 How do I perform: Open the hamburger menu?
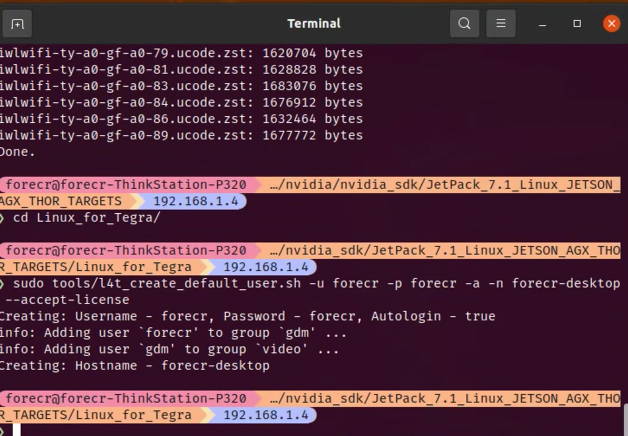tap(501, 24)
